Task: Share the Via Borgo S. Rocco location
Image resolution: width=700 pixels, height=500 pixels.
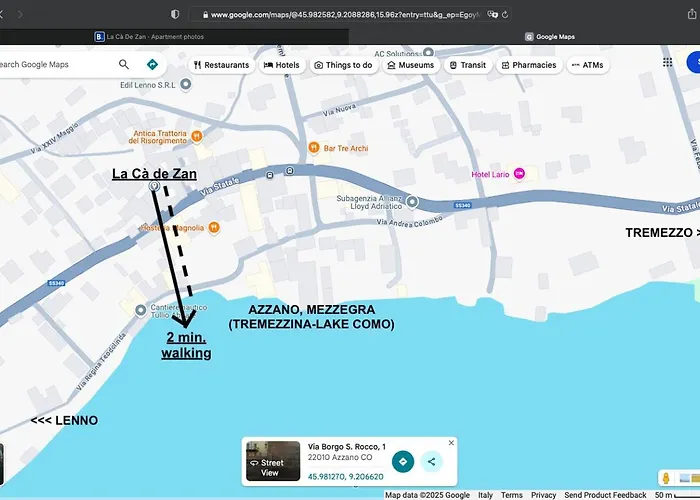Action: coord(431,461)
